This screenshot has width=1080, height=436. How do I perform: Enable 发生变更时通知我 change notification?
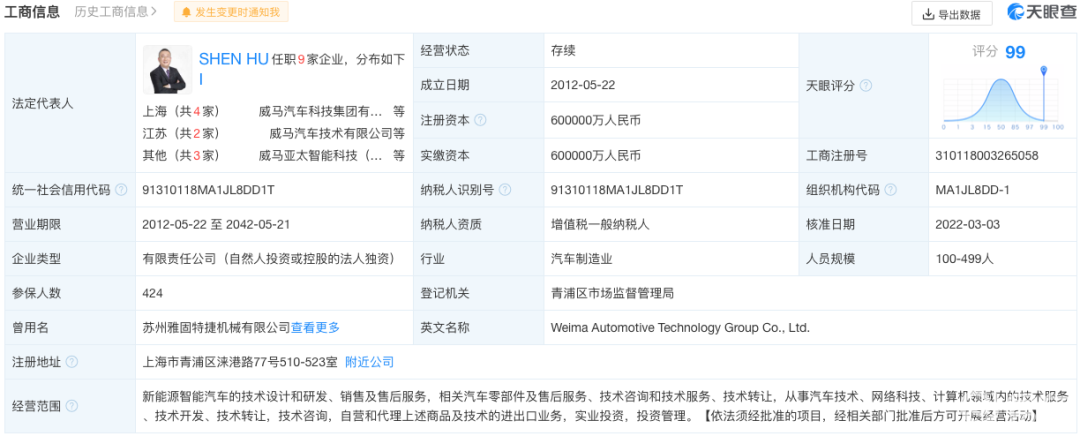point(230,13)
